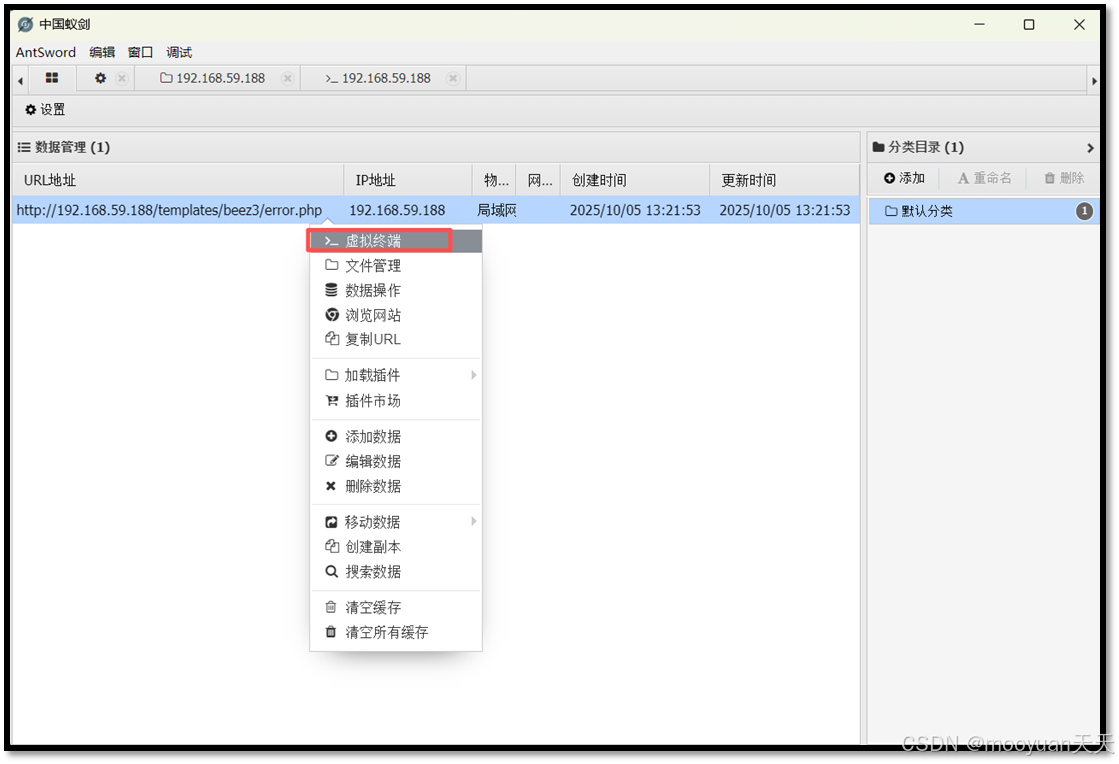Select 复制URL in the context menu

tap(396, 340)
